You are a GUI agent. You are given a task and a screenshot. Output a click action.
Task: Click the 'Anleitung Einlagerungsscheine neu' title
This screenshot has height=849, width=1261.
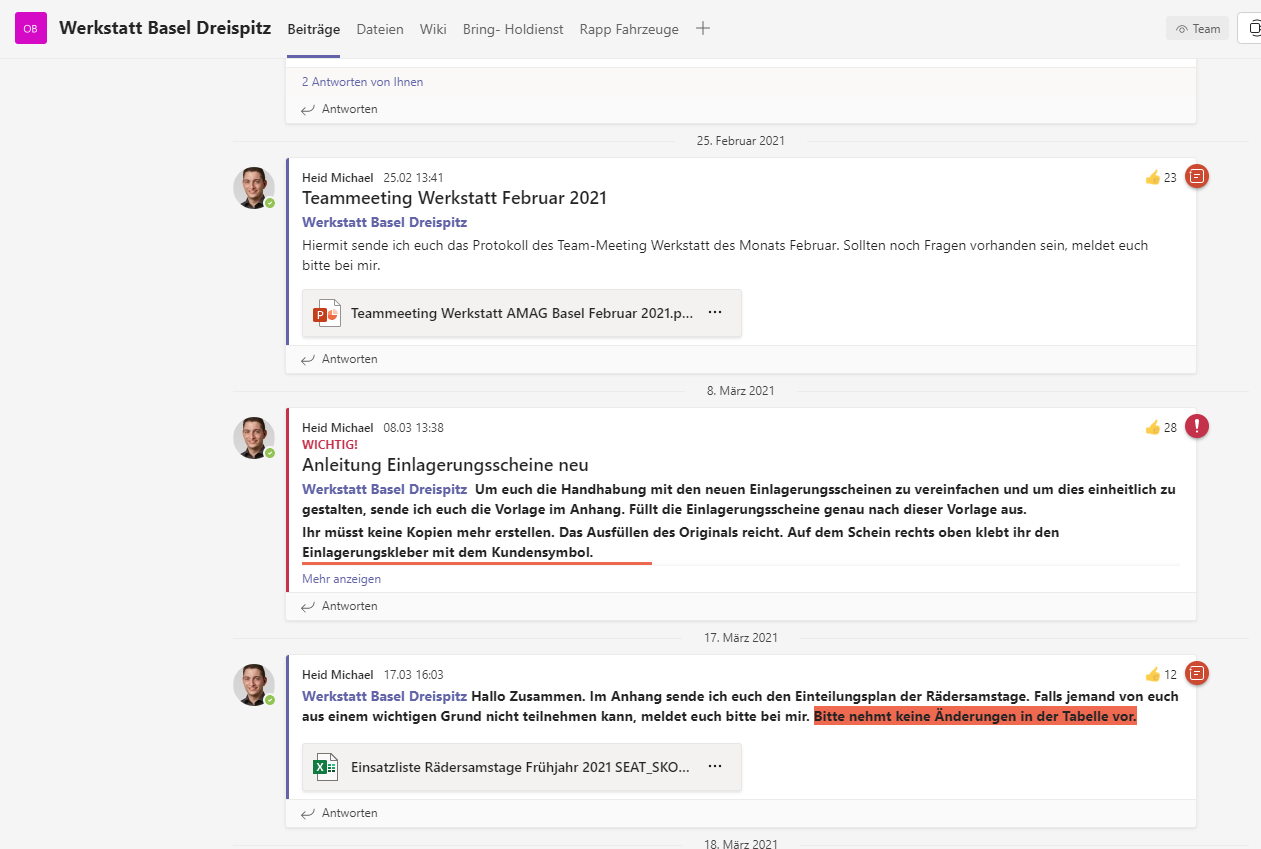click(445, 465)
